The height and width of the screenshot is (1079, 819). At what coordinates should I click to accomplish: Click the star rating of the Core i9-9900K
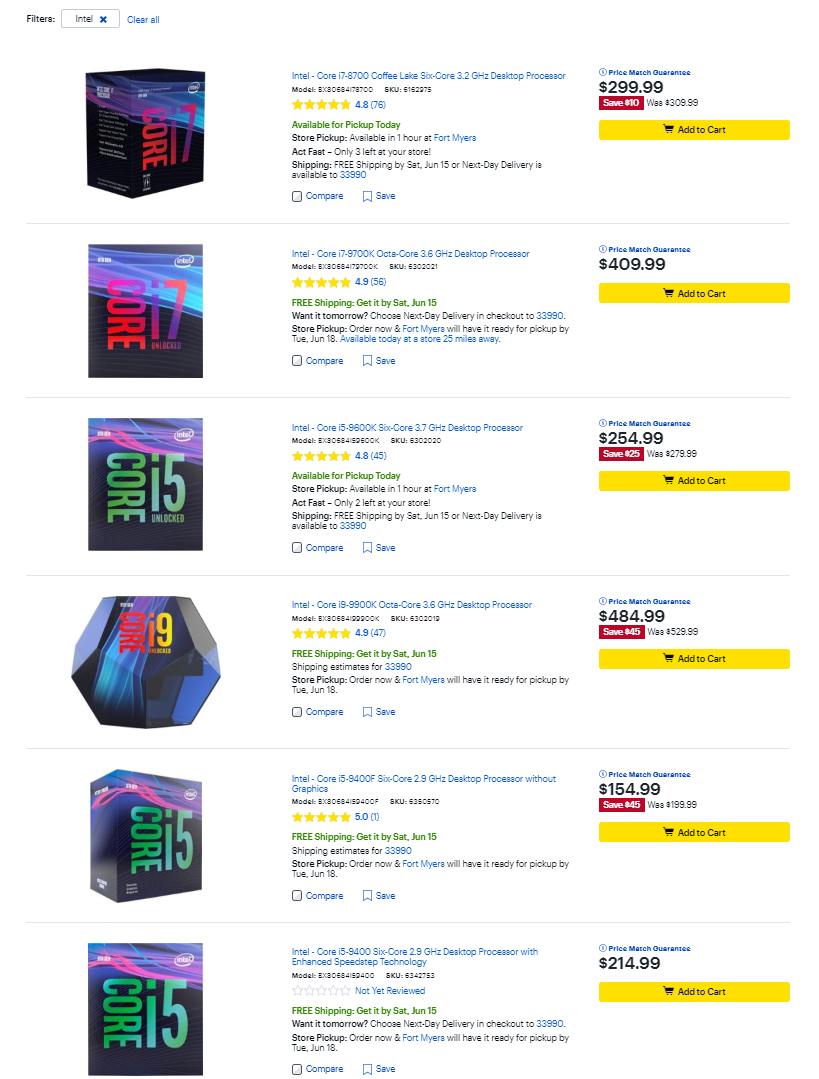[320, 633]
